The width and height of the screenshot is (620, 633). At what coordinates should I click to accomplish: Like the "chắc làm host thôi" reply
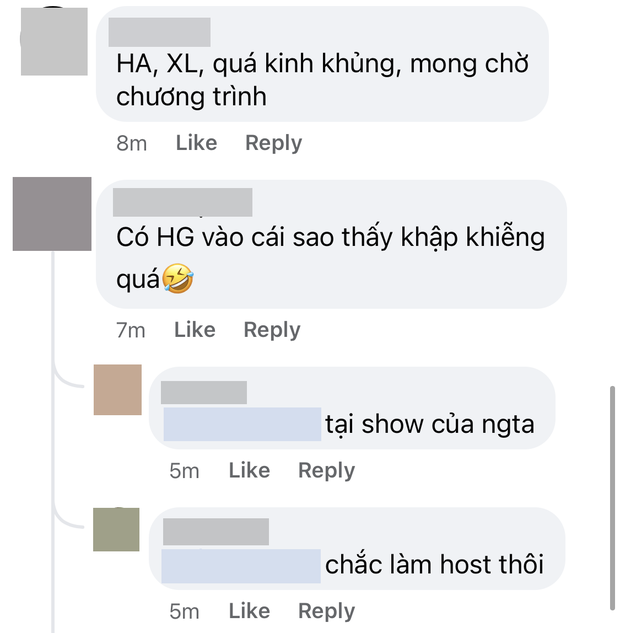tap(249, 611)
